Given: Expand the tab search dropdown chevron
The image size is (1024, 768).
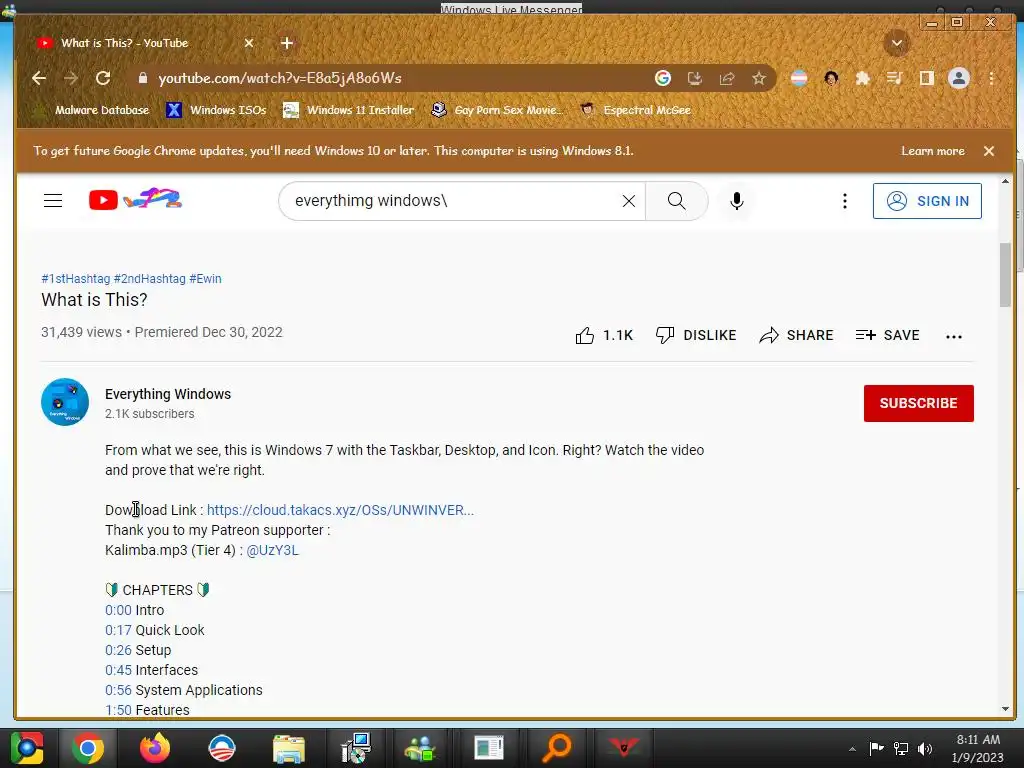Looking at the screenshot, I should click(897, 43).
